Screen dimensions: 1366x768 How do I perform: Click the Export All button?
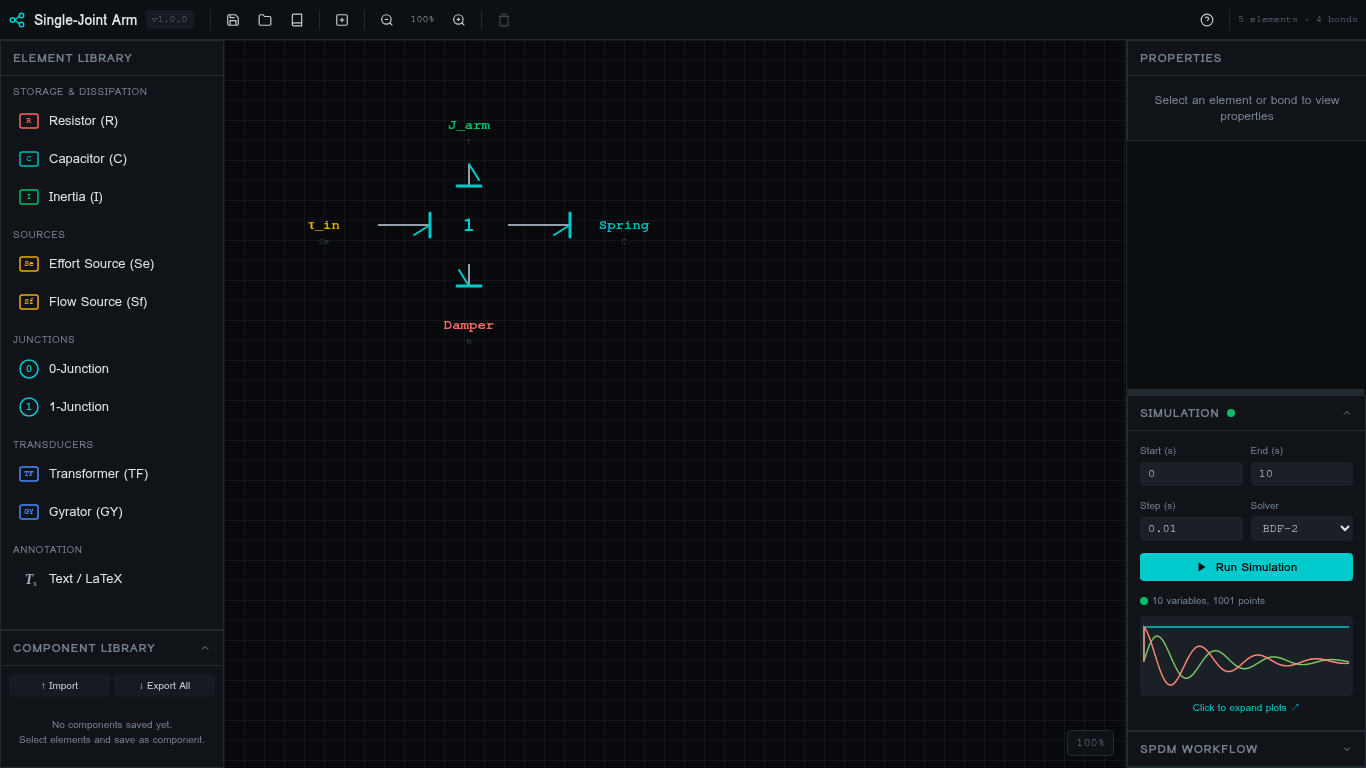coord(164,686)
